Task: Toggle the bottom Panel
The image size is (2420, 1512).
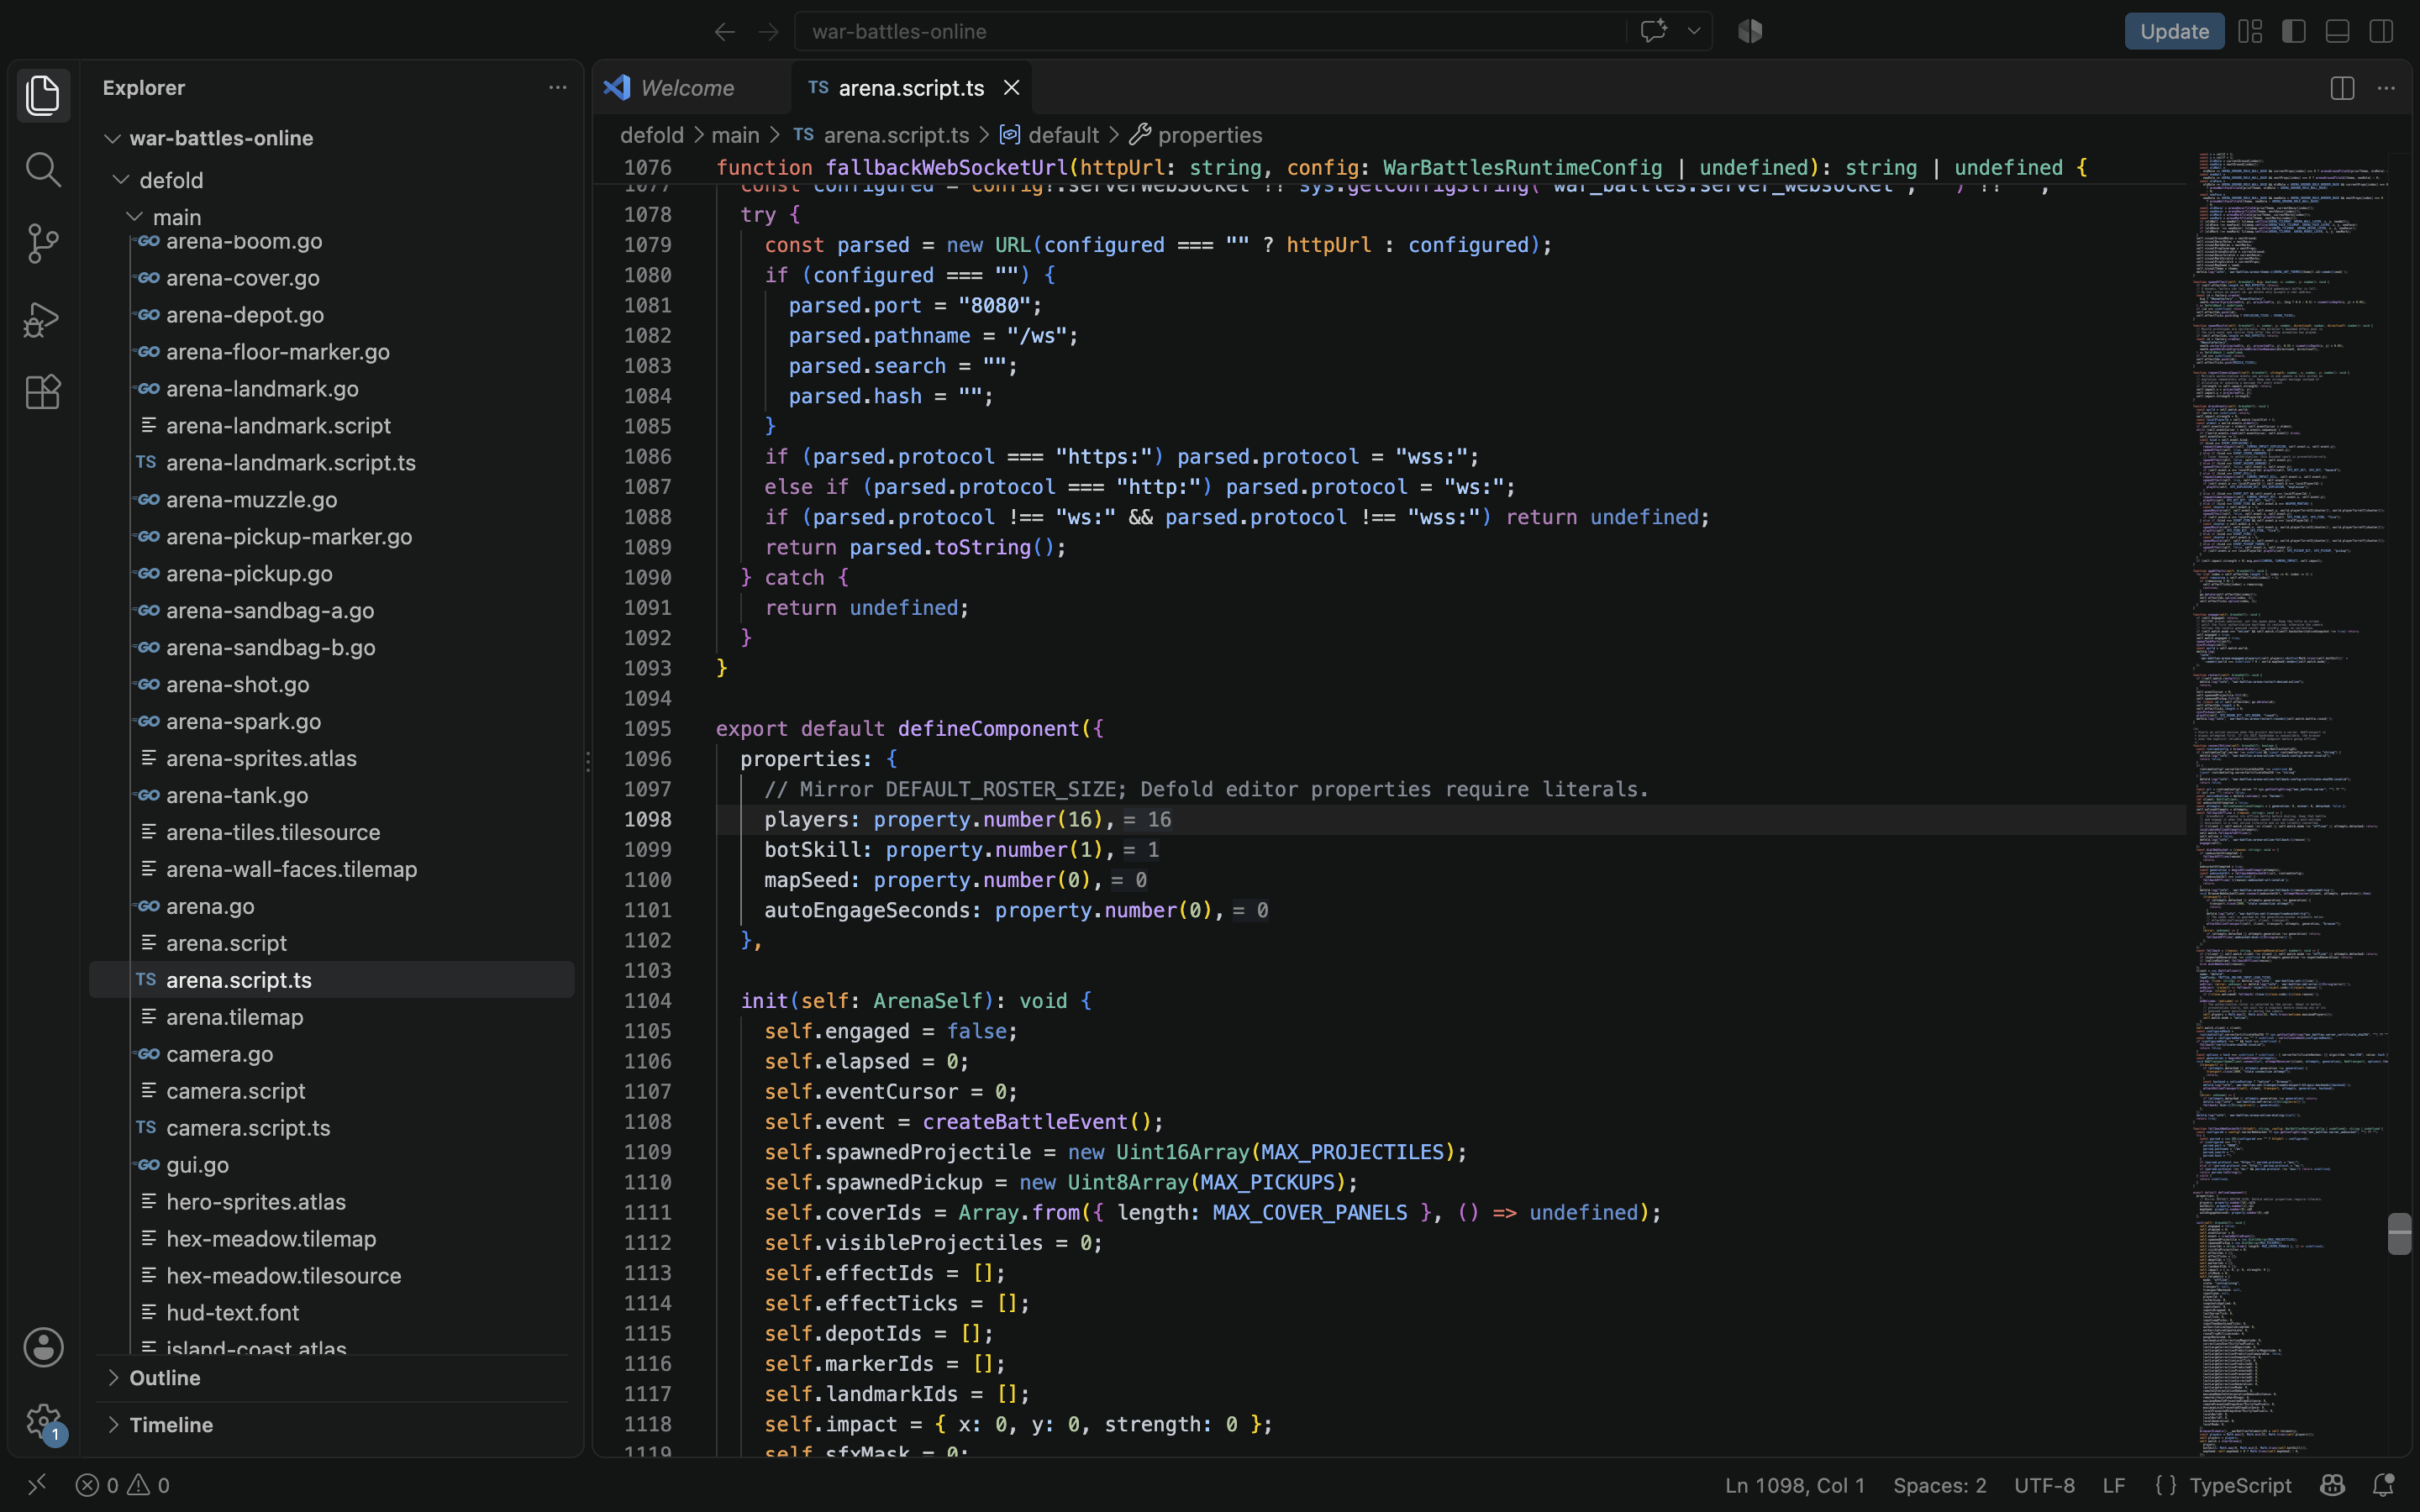Action: point(2338,31)
